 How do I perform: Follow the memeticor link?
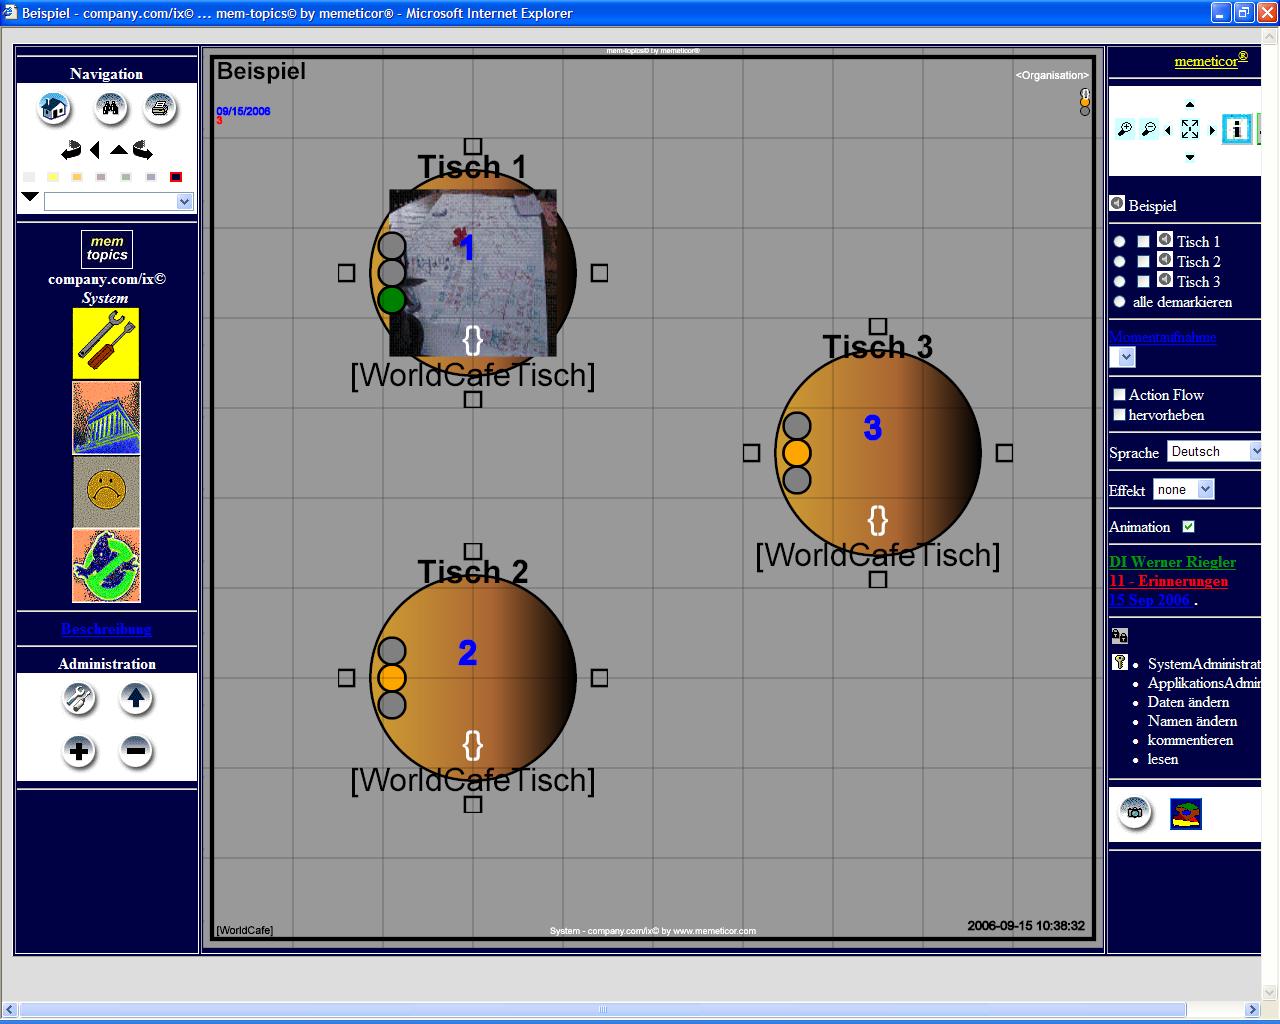click(1206, 61)
